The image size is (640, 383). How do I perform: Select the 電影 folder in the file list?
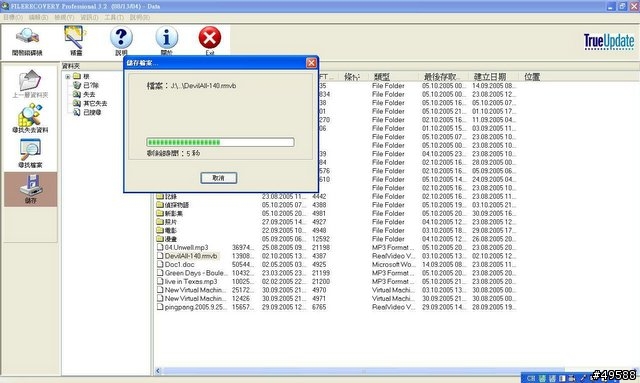pyautogui.click(x=167, y=231)
